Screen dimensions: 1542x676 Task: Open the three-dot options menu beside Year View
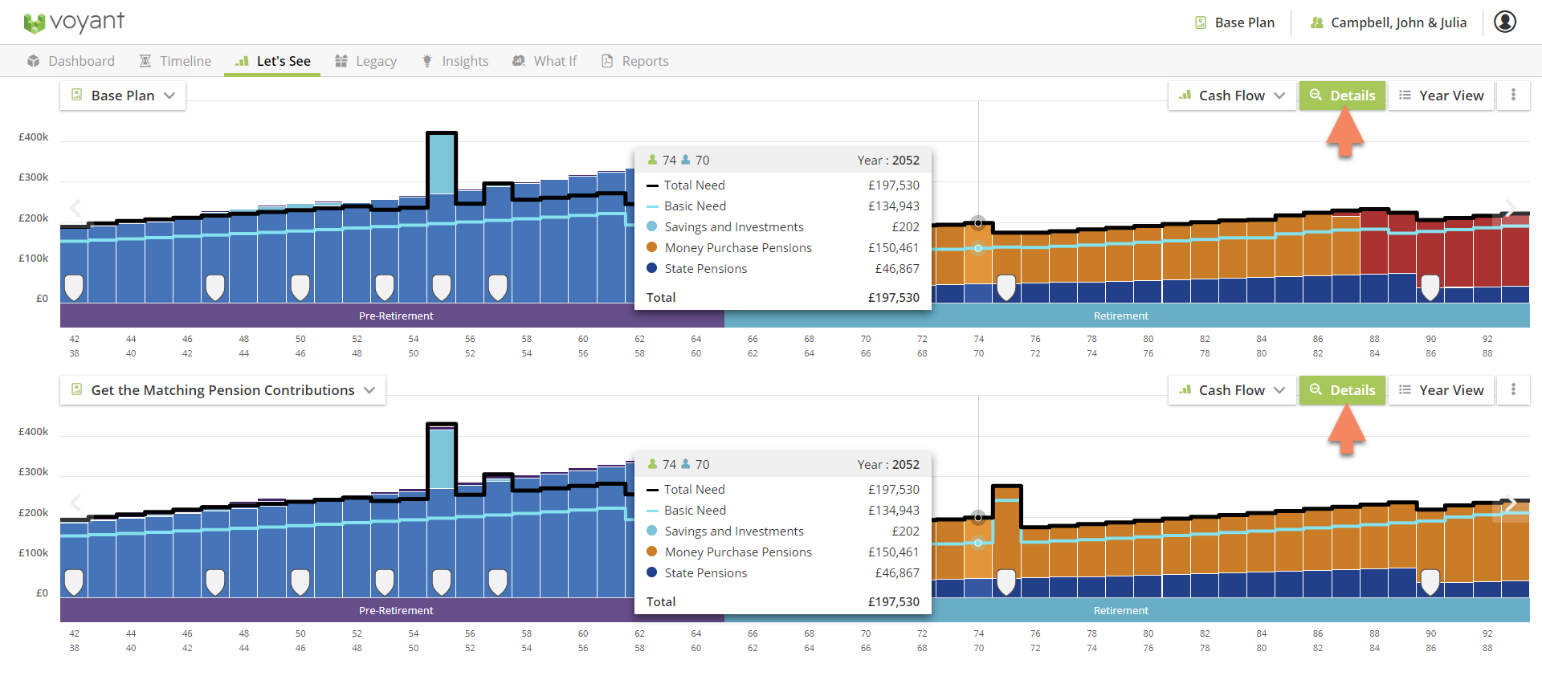[1513, 95]
